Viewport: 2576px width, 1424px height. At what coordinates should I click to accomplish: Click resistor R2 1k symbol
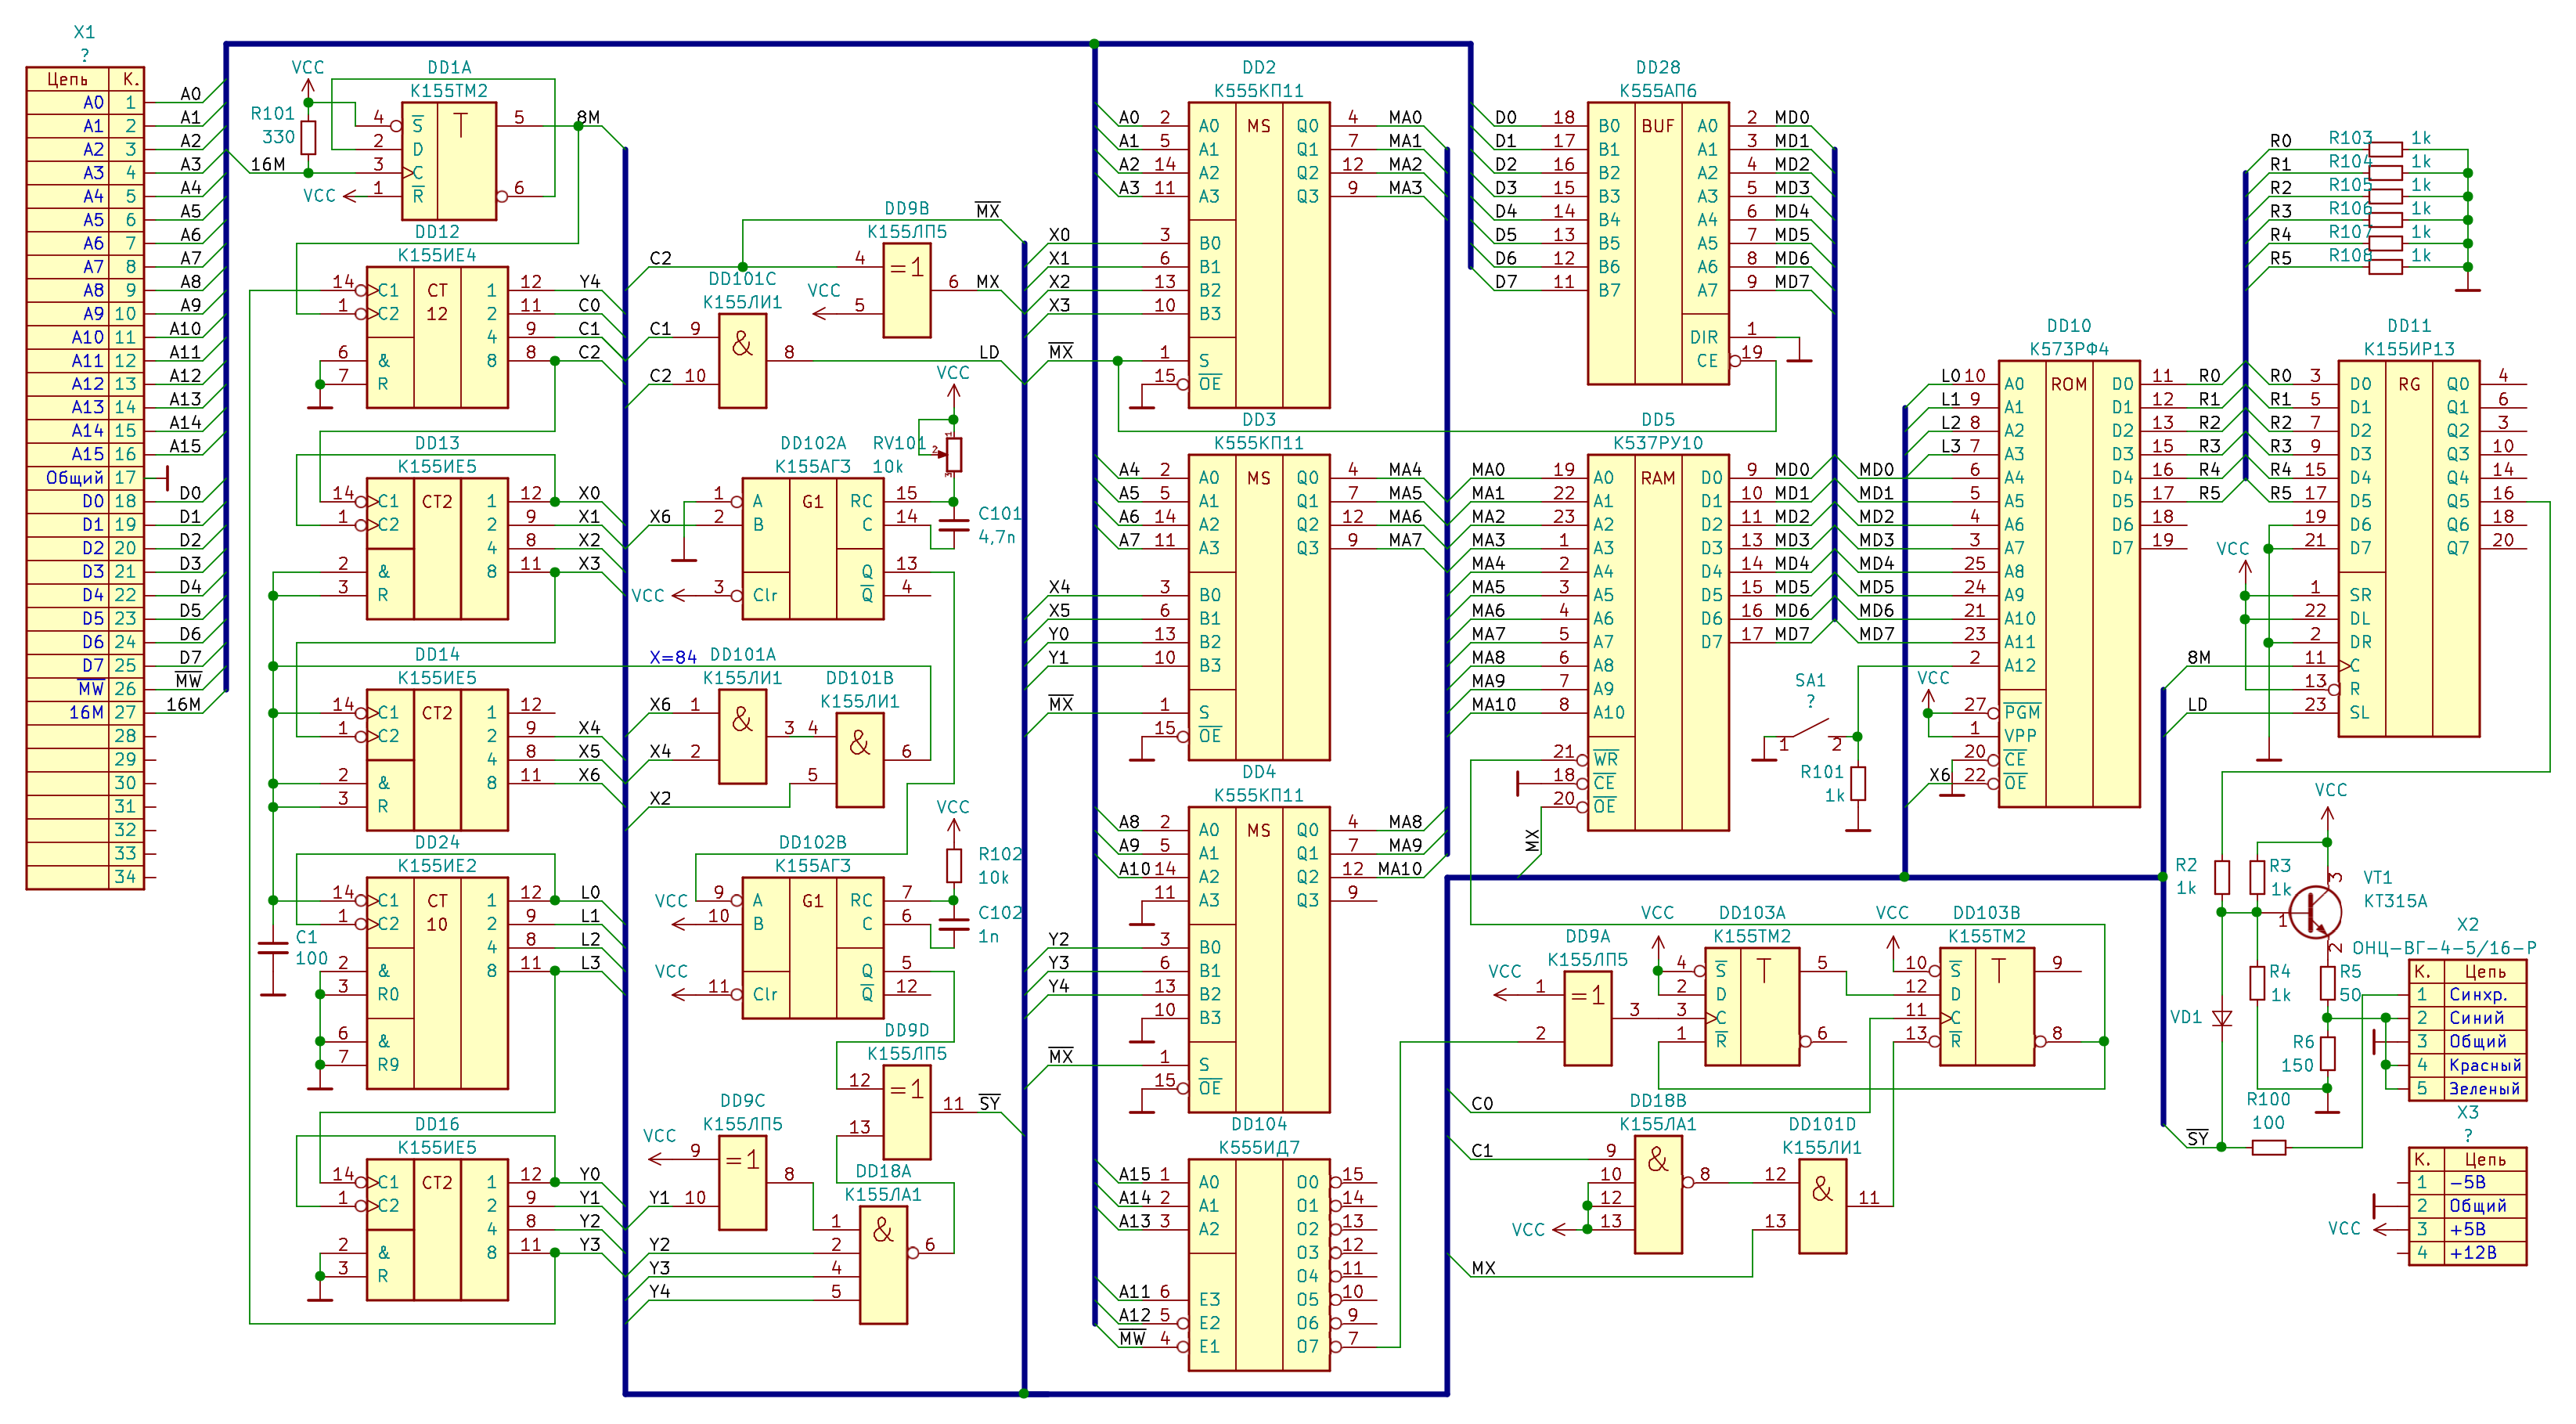pyautogui.click(x=2222, y=877)
